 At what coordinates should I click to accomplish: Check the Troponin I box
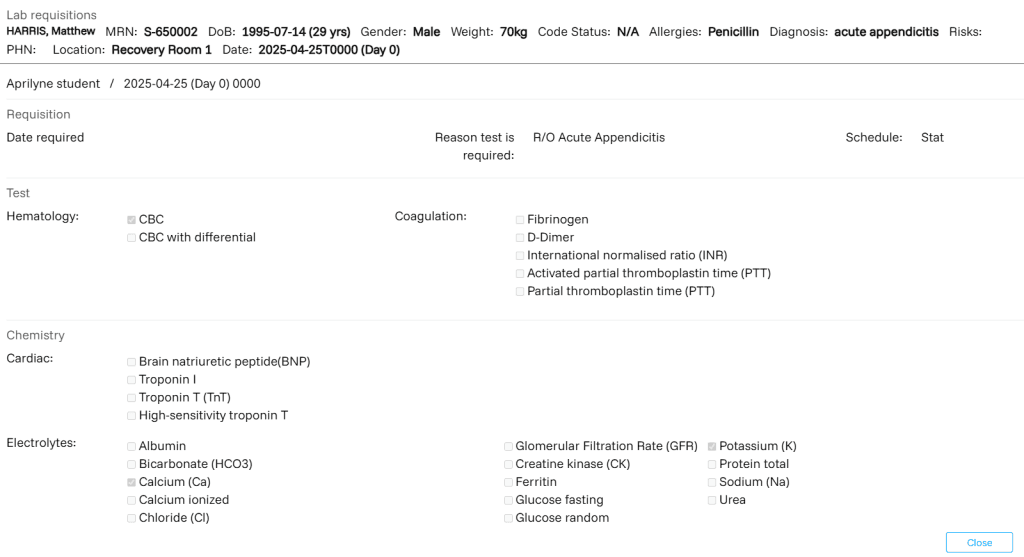pos(131,380)
